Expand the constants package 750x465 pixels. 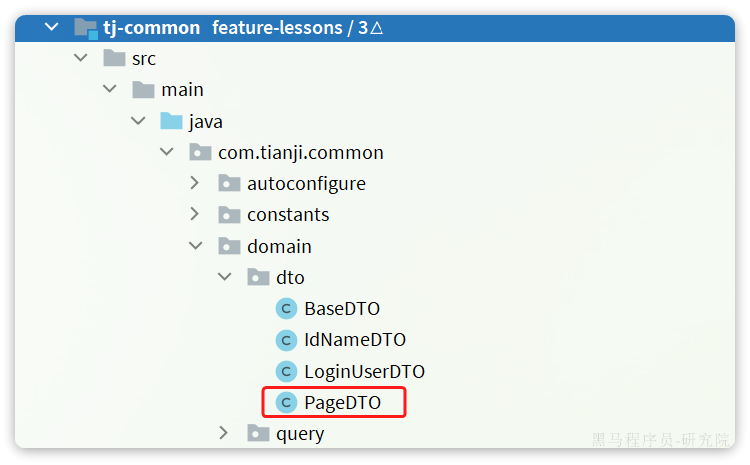(194, 214)
